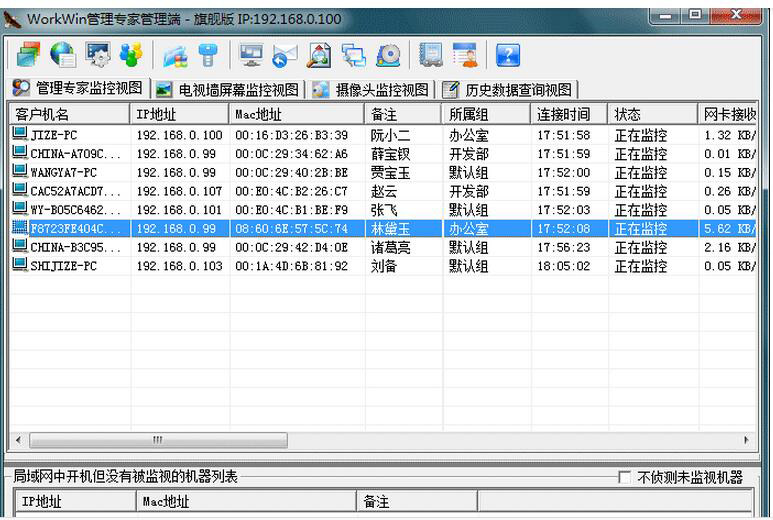Click connection time 17:56:23

coord(563,247)
